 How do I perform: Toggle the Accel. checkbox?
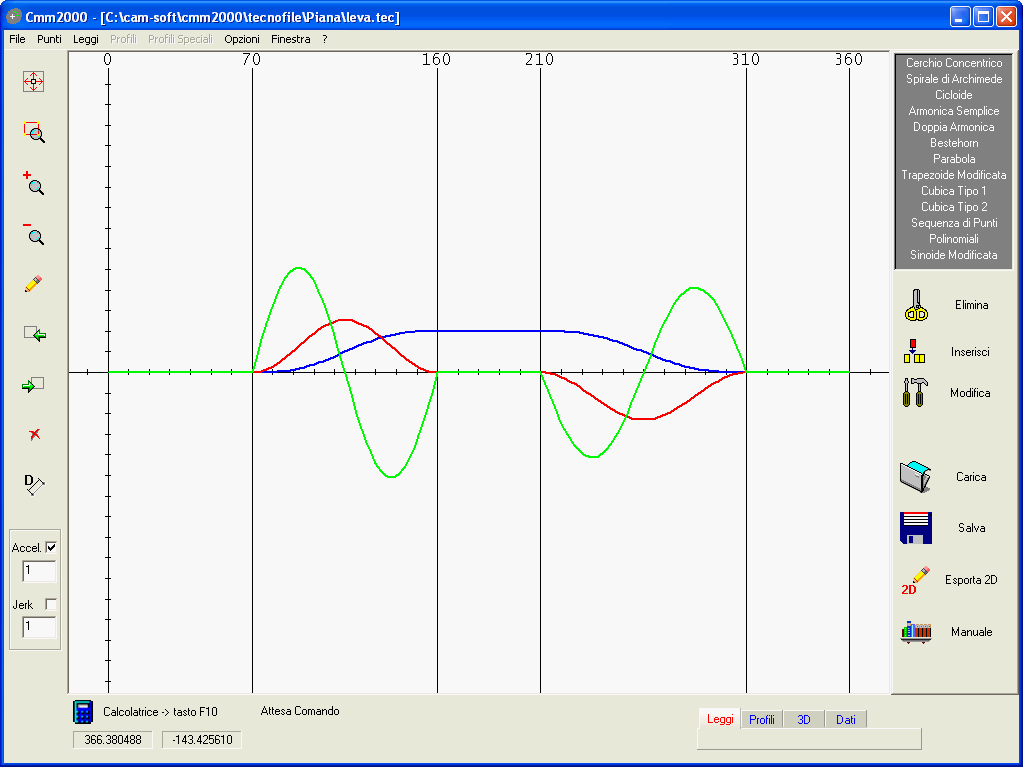point(52,547)
